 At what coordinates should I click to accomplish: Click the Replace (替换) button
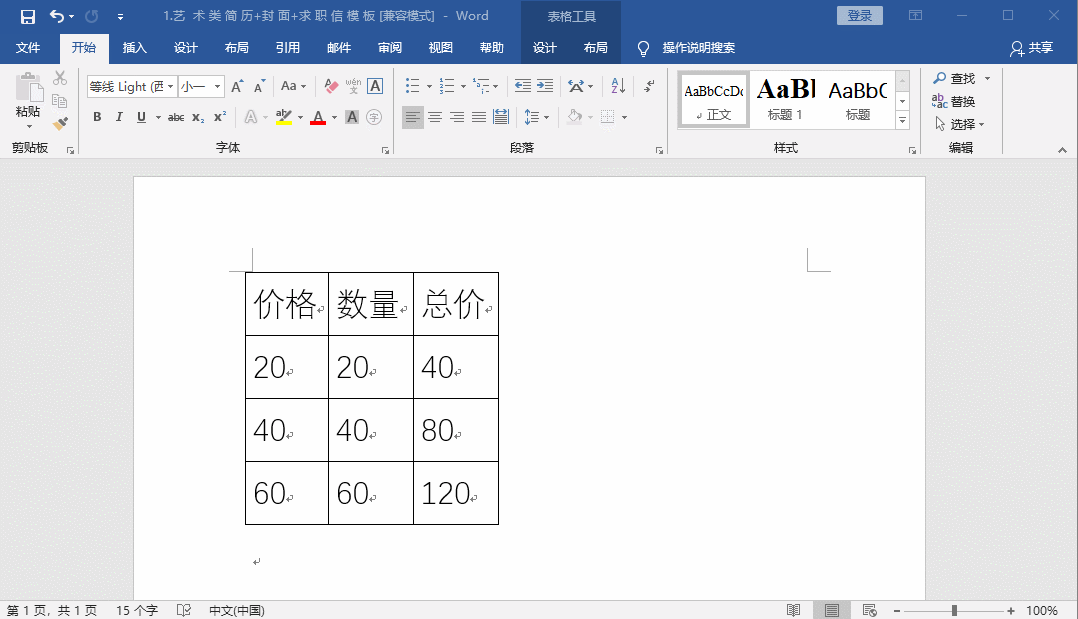pos(954,101)
